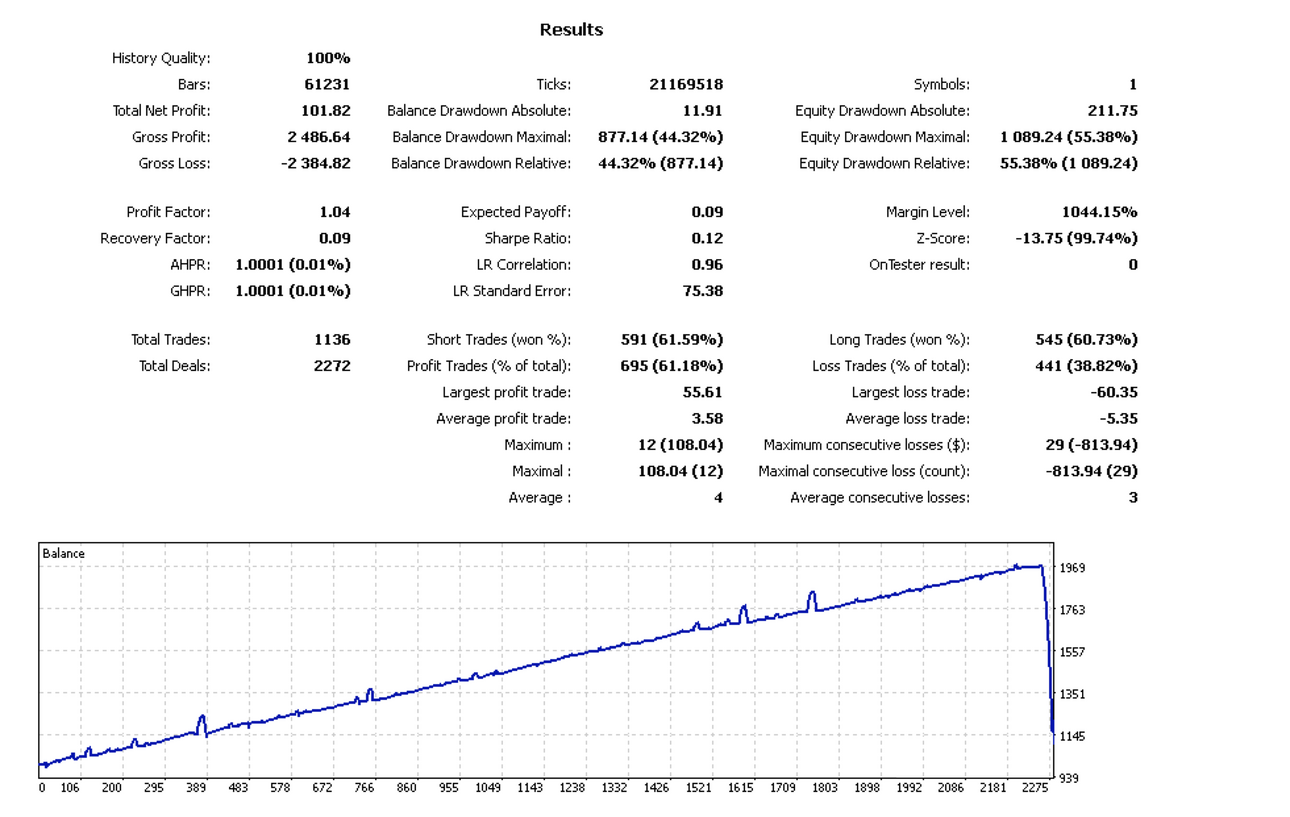Click the AHPR value 1.0001 (0.01%)

[293, 265]
